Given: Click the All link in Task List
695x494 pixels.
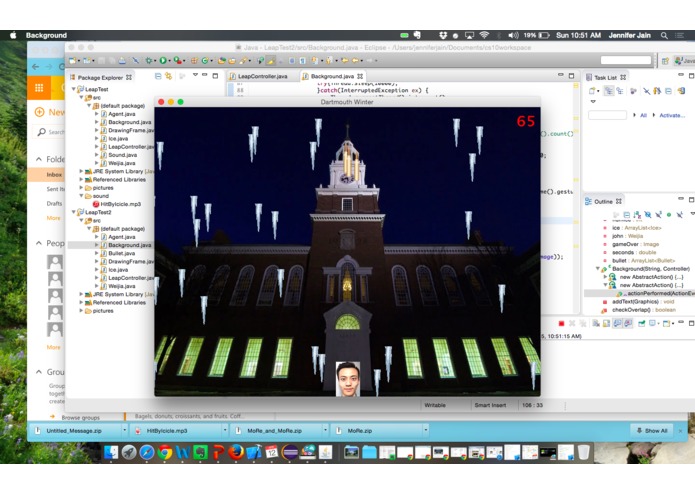Looking at the screenshot, I should (x=643, y=115).
